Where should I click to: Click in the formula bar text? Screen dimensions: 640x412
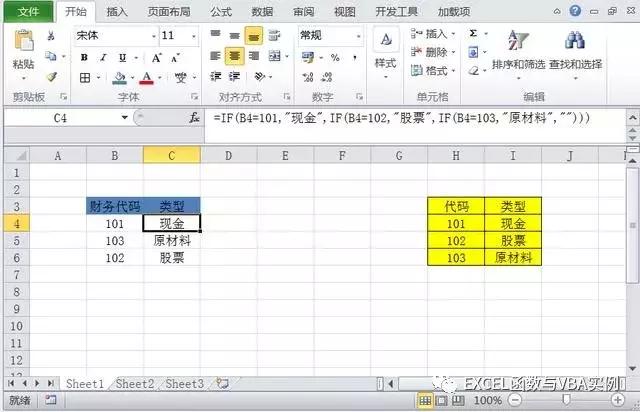tap(401, 118)
